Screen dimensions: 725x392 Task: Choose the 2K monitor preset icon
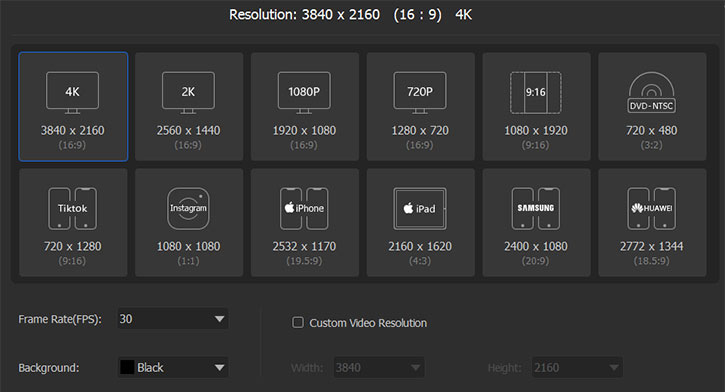point(188,92)
